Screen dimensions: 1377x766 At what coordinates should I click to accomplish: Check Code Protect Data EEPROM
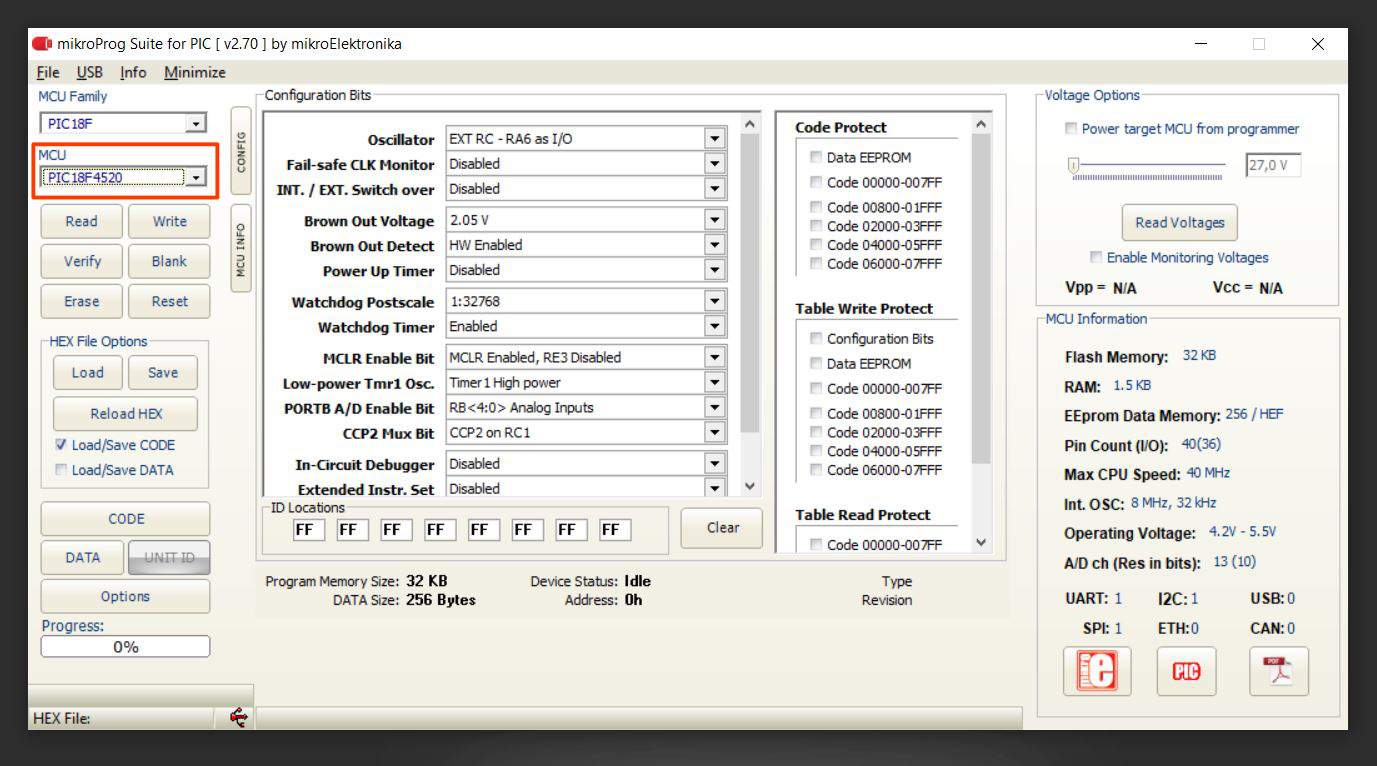(817, 157)
